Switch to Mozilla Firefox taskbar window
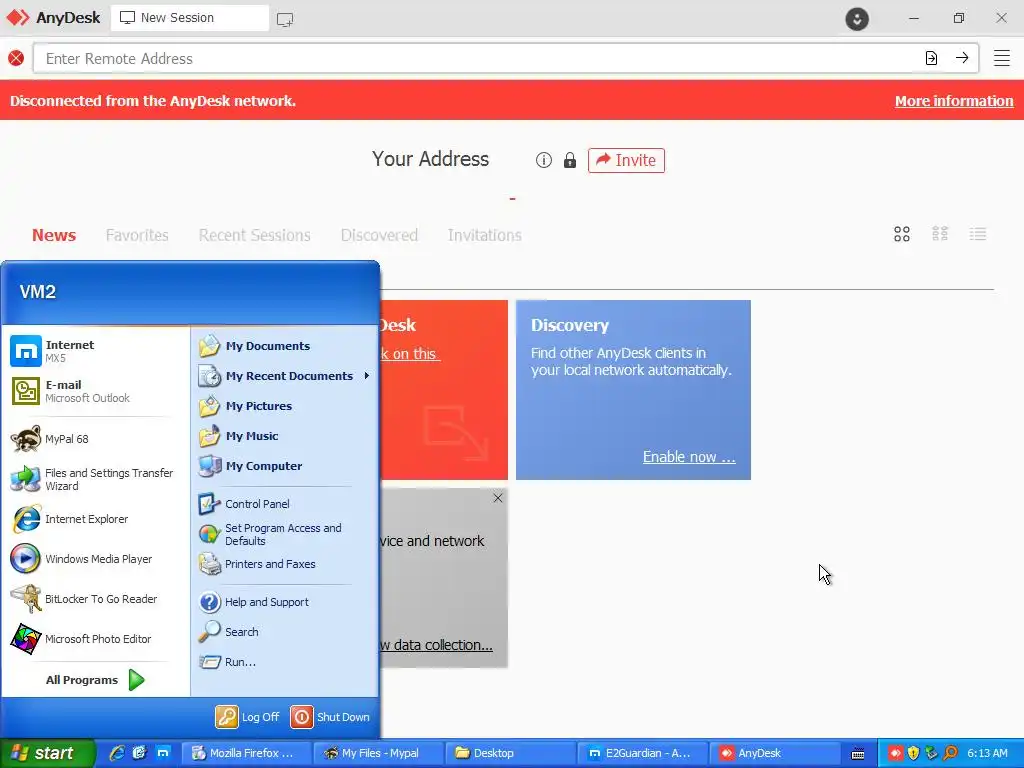1024x768 pixels. (x=246, y=753)
